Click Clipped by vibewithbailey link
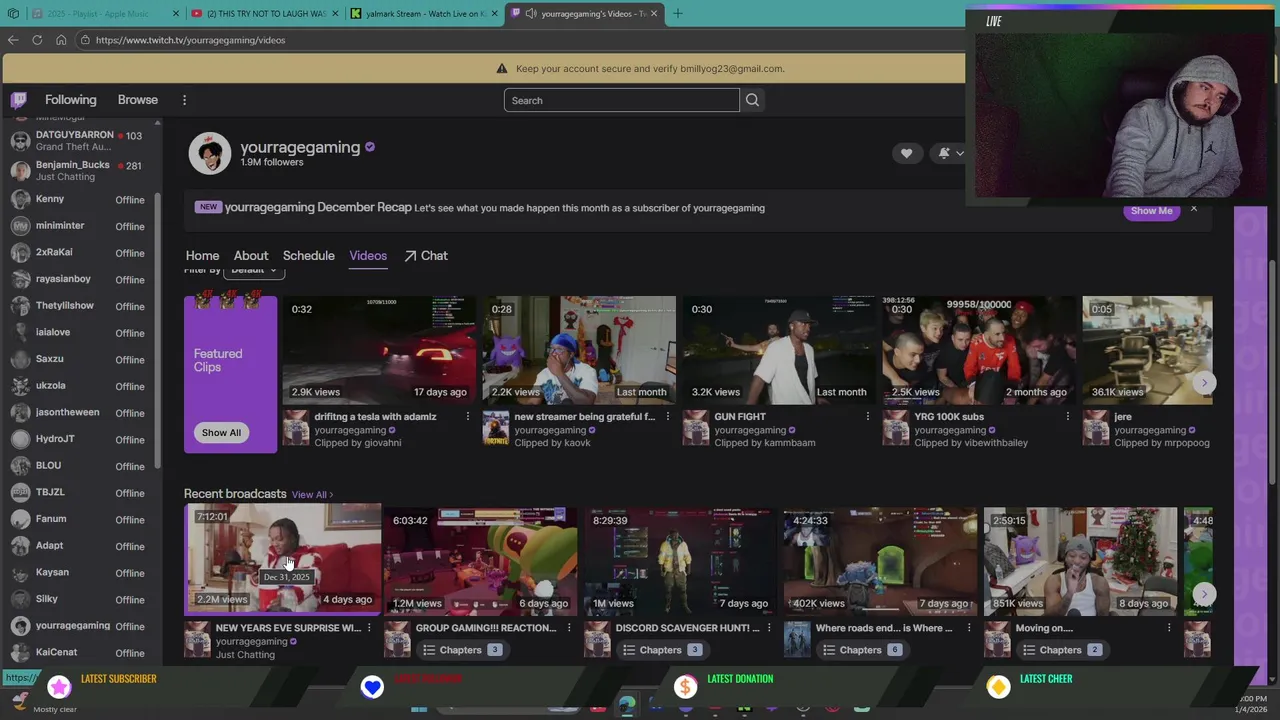 click(x=970, y=443)
